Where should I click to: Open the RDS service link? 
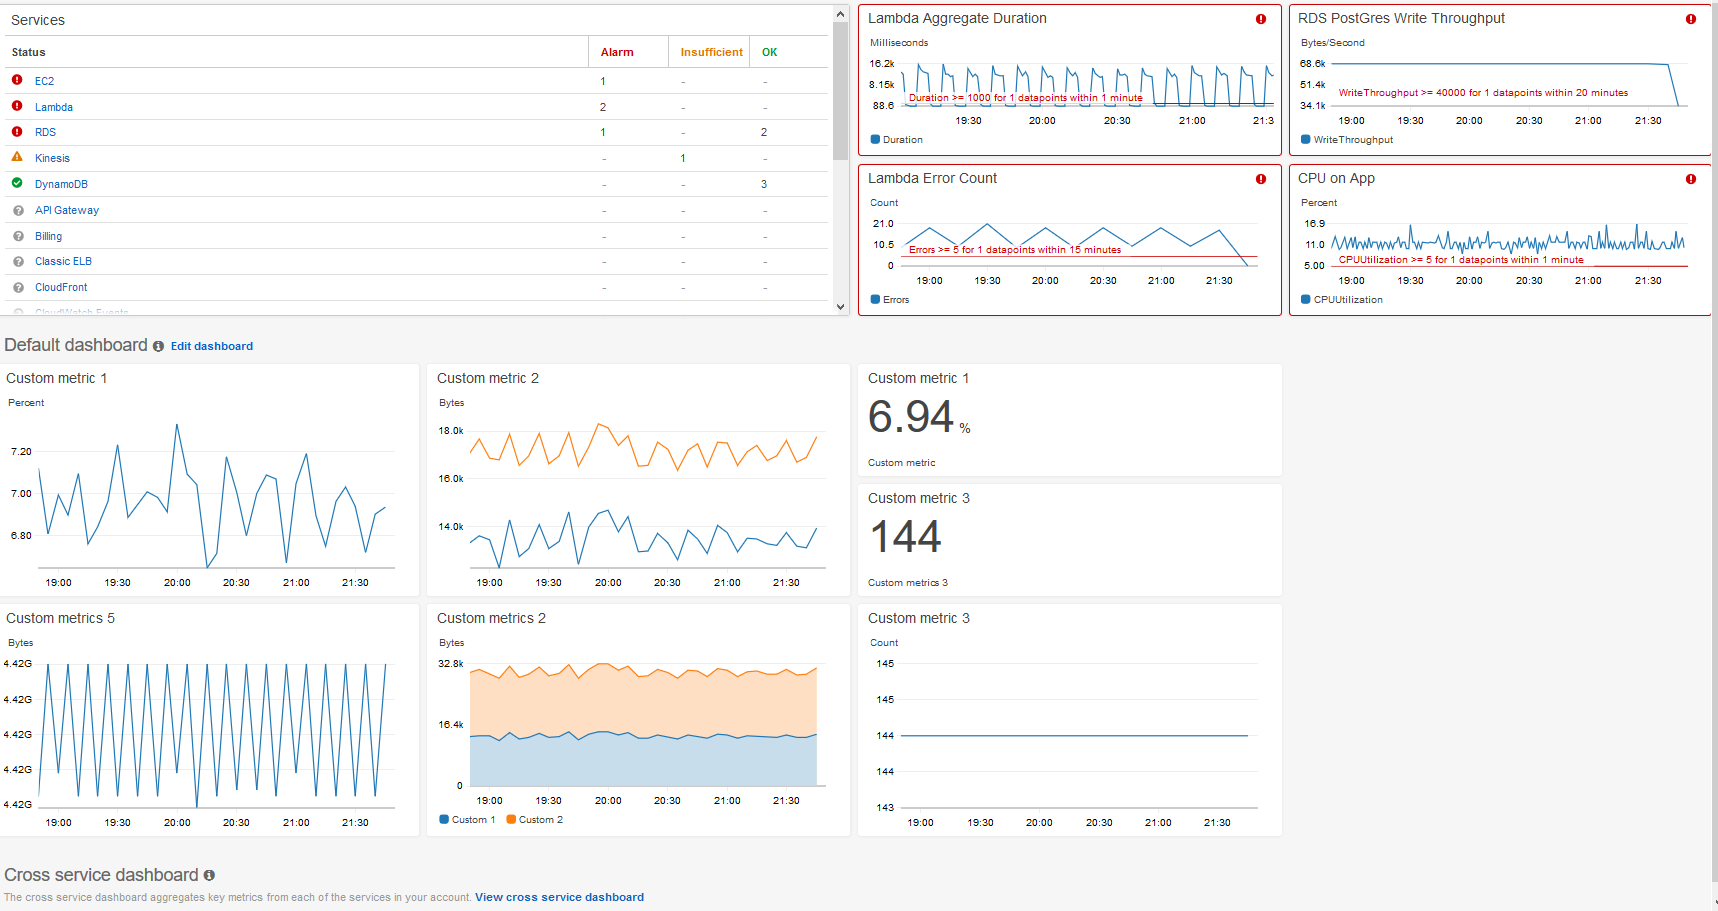[x=46, y=132]
